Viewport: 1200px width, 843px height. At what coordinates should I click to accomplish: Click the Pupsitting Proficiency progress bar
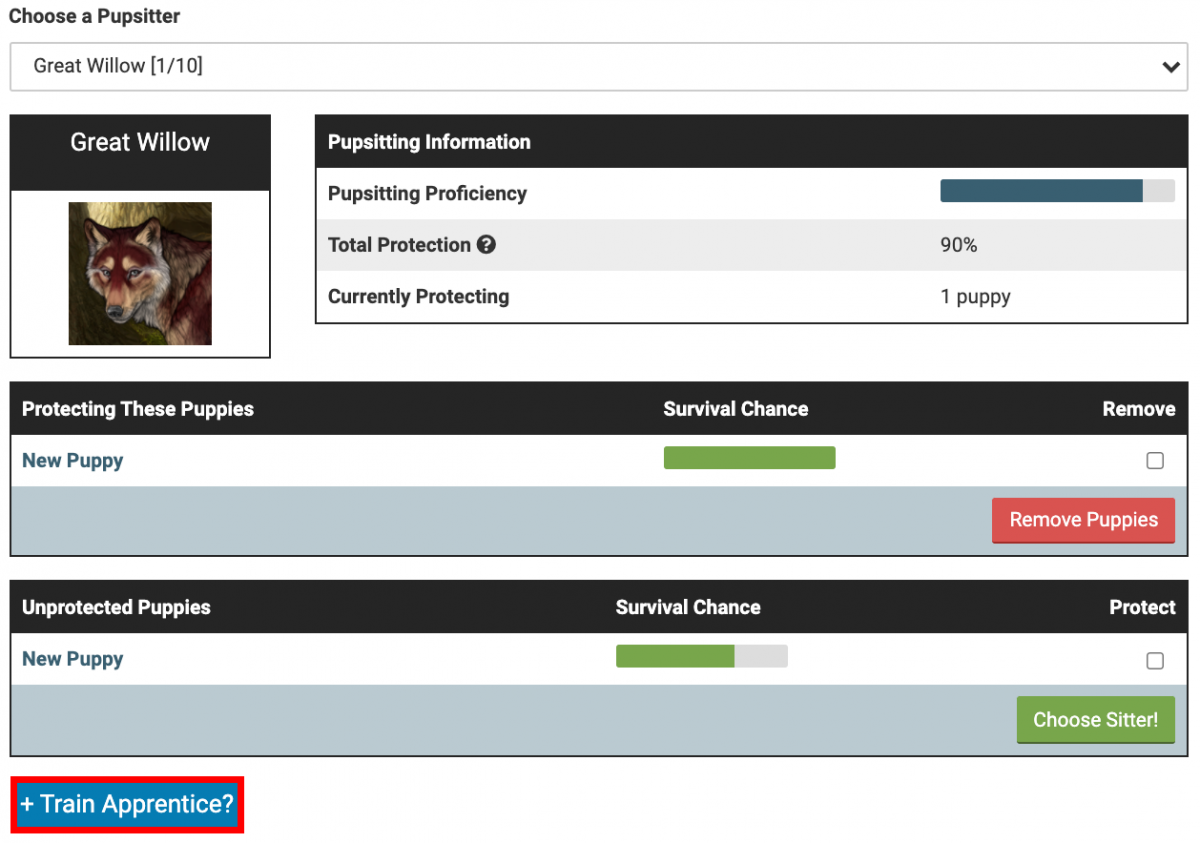(1057, 192)
